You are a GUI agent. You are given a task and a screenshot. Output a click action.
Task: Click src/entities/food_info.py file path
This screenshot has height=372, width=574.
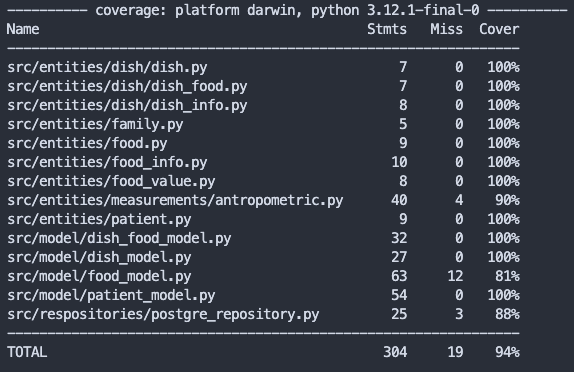point(107,163)
